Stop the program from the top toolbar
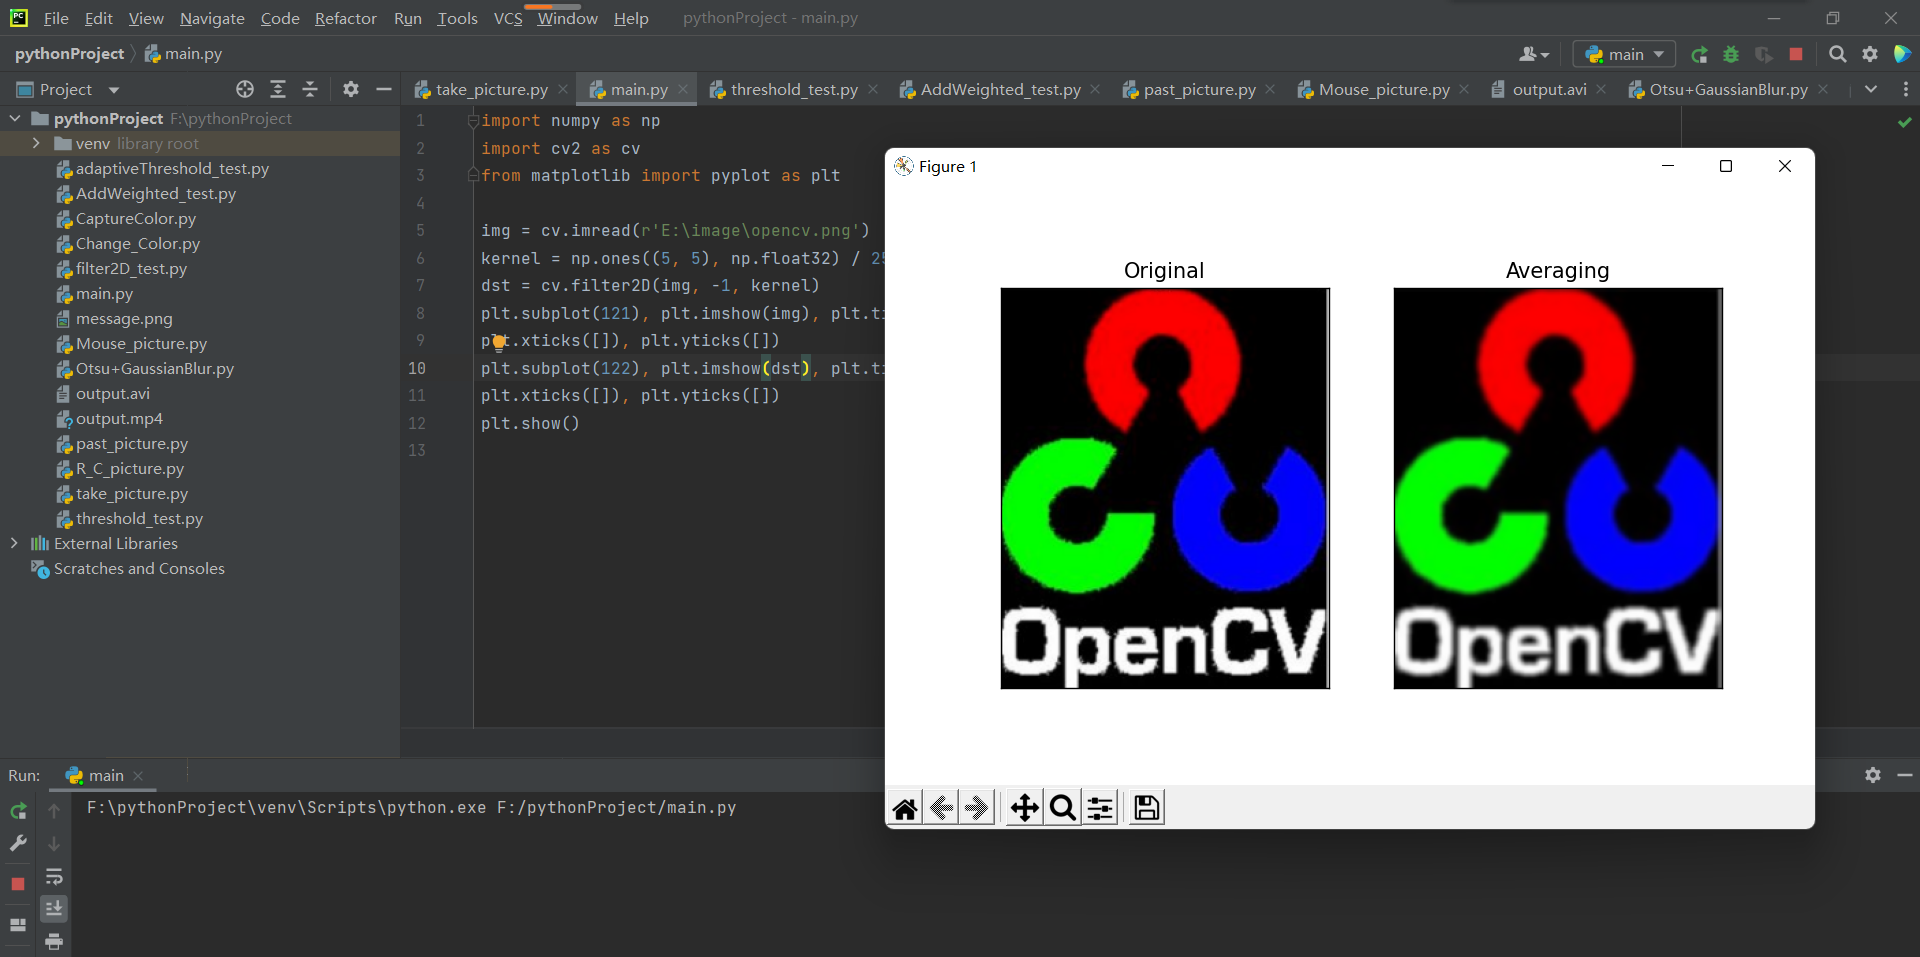 coord(1796,54)
